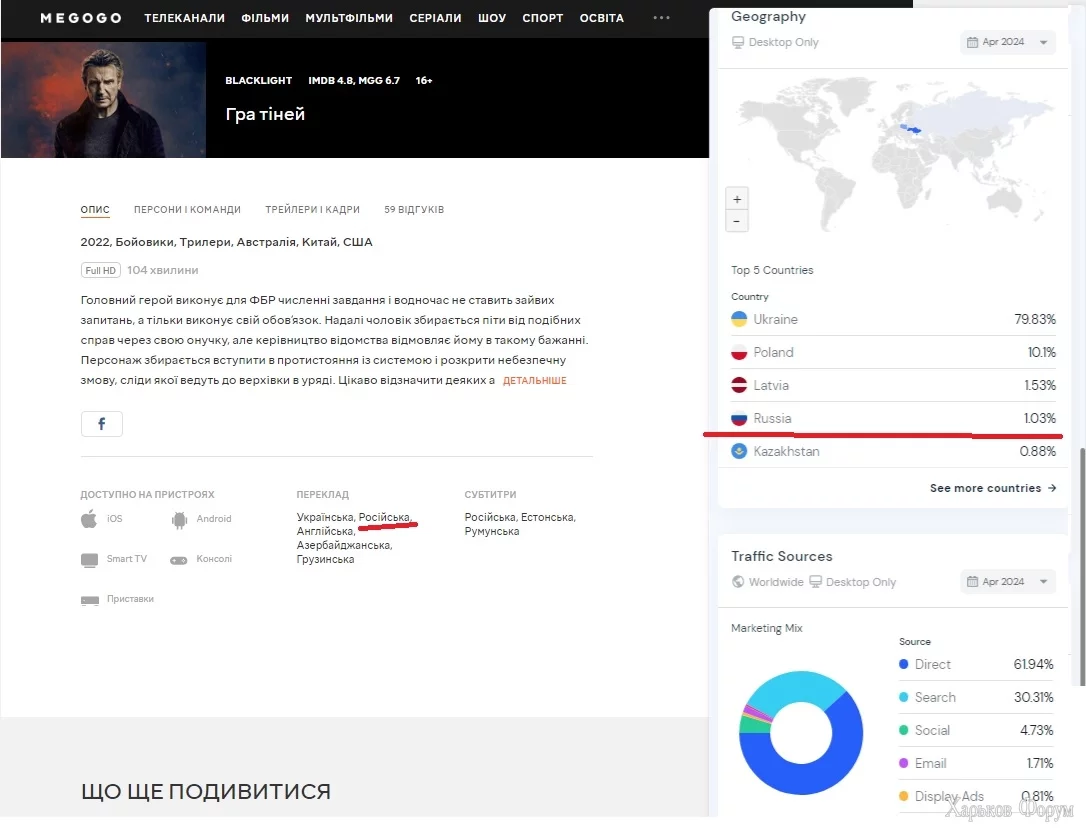
Task: Switch to the 59 ВІДГУКІВ tab
Action: point(414,210)
